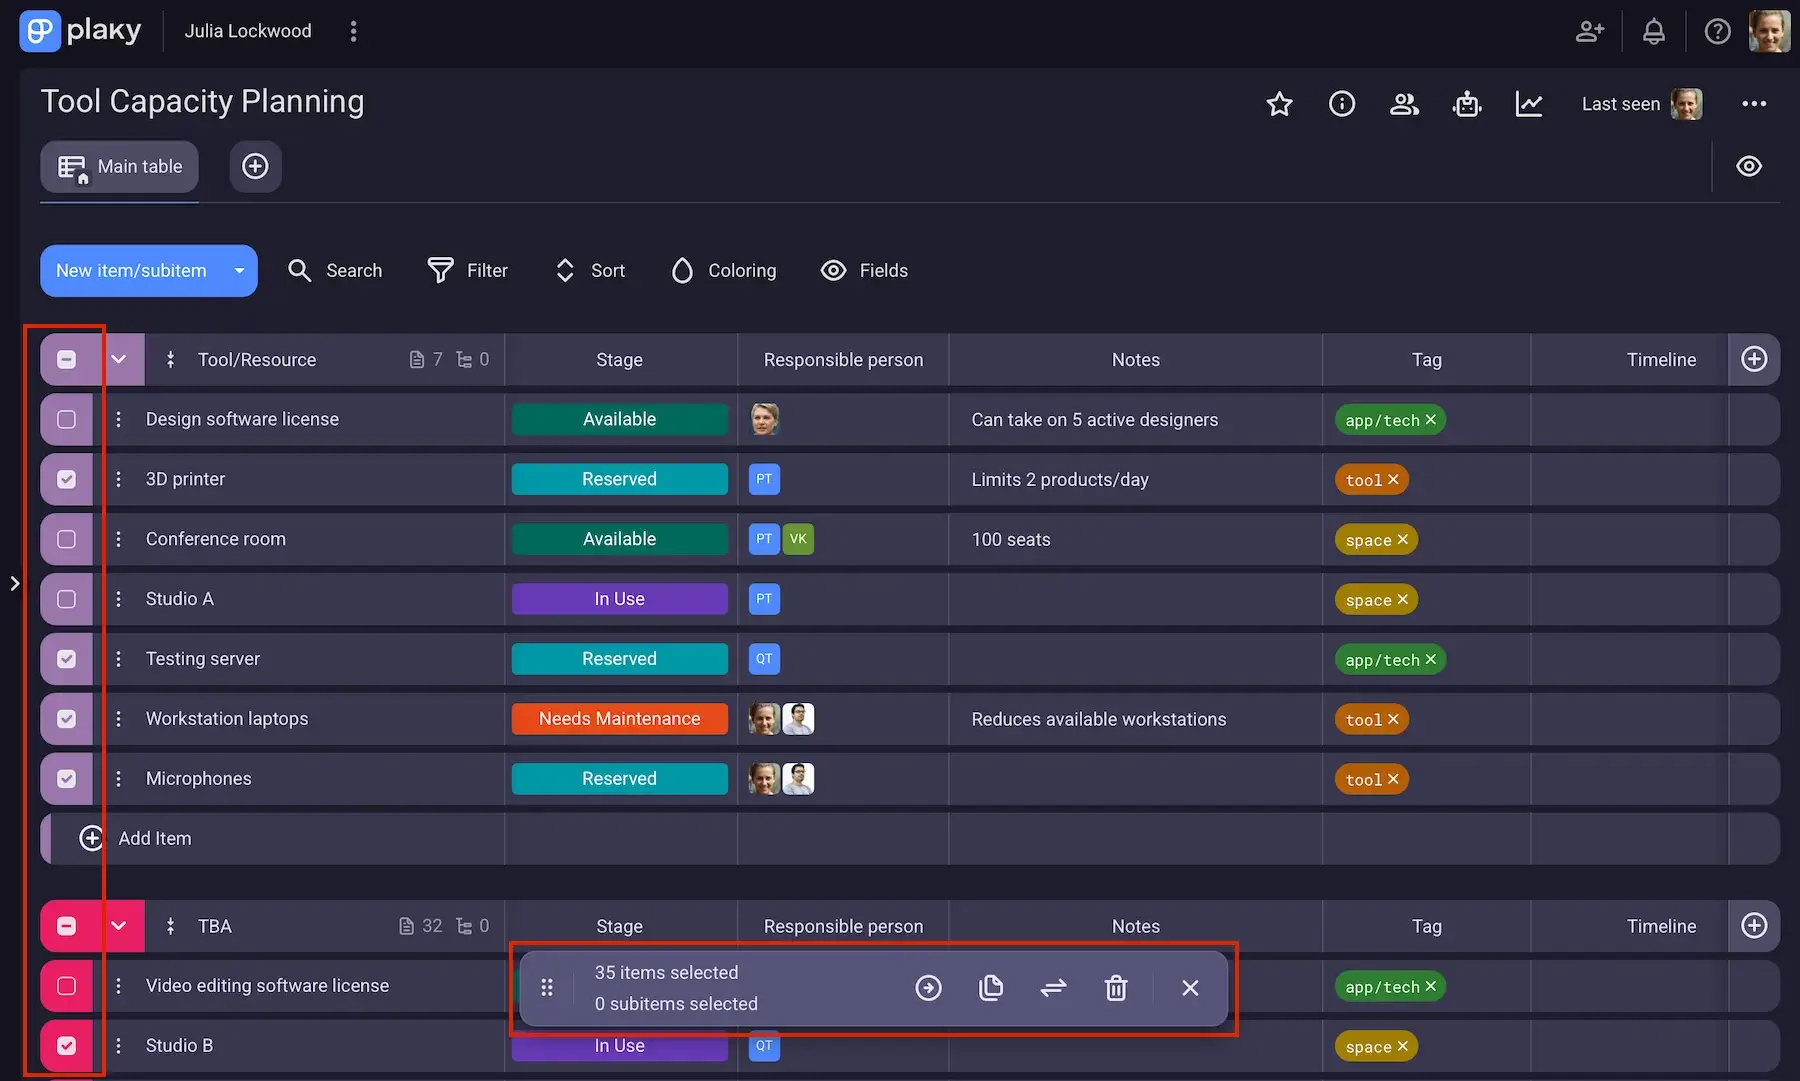Open row menu for Design software license
The height and width of the screenshot is (1081, 1800).
click(x=118, y=419)
